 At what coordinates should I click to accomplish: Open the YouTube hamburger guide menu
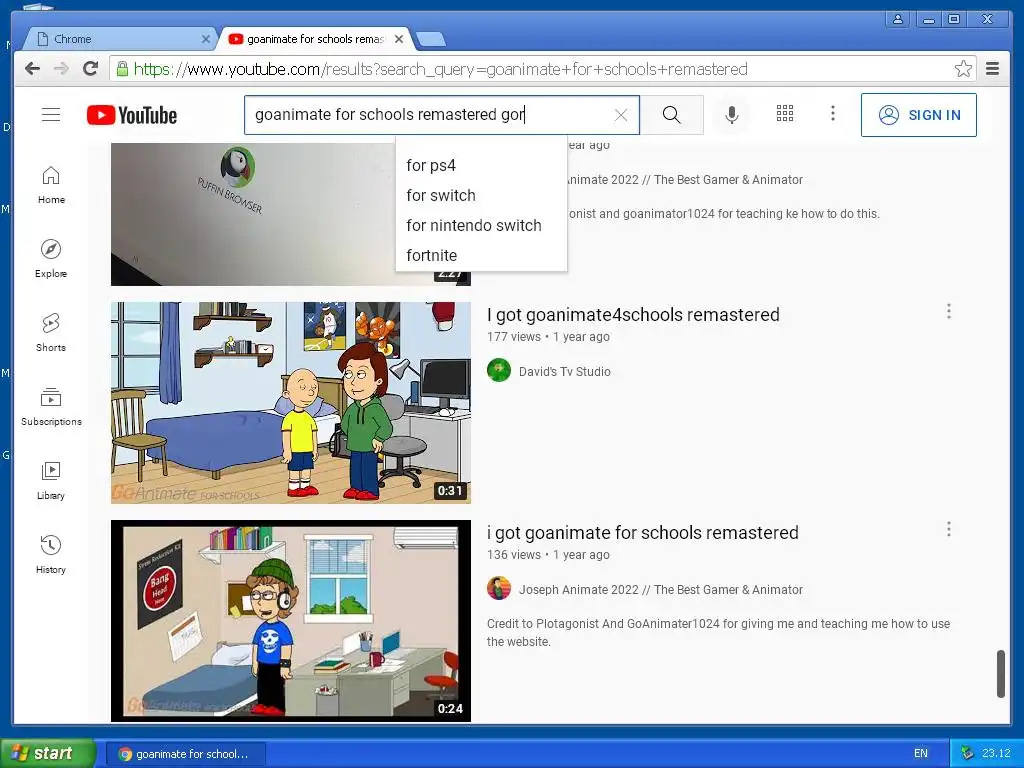[51, 115]
